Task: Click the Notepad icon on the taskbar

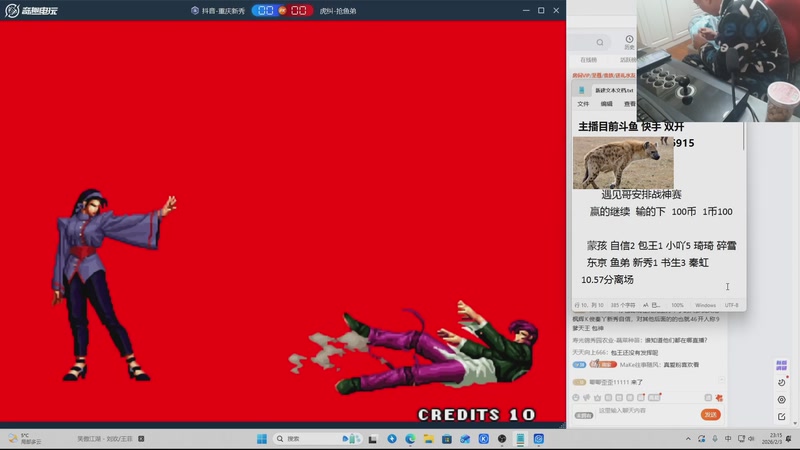Action: 520,439
